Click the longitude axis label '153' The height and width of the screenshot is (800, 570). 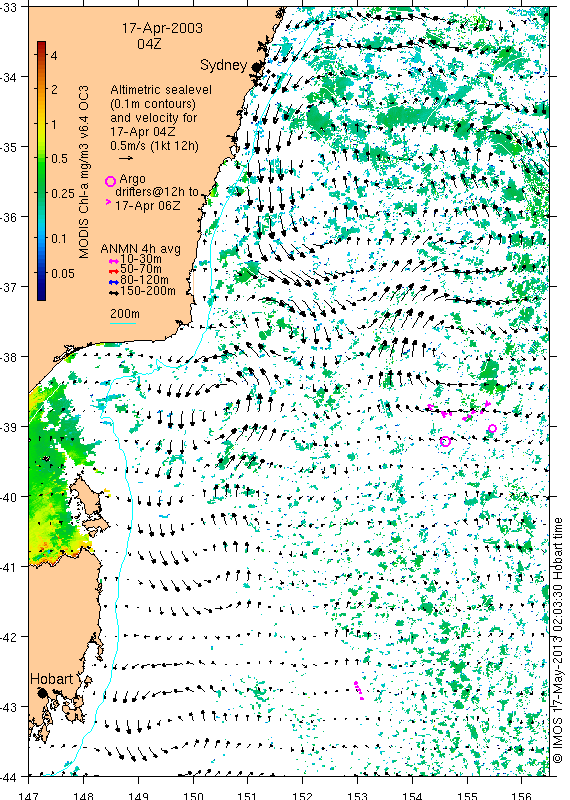(x=357, y=795)
